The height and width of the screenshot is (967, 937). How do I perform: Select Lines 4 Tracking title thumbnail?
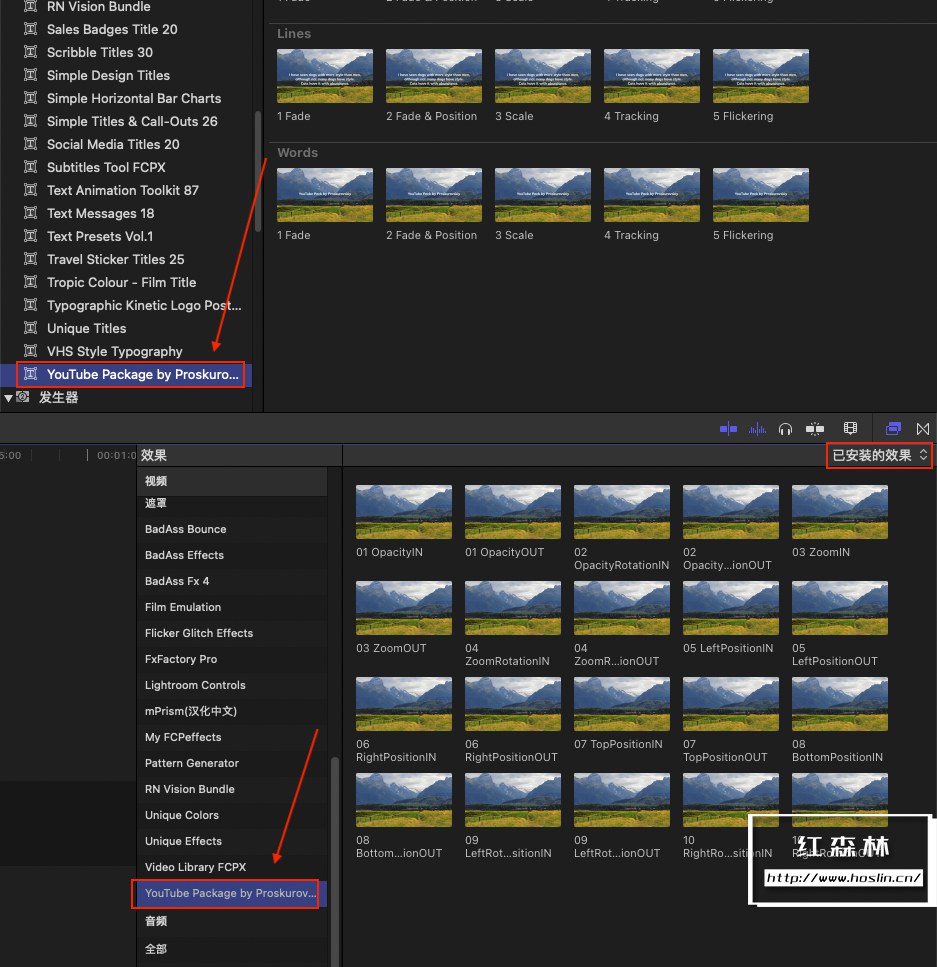click(x=651, y=76)
